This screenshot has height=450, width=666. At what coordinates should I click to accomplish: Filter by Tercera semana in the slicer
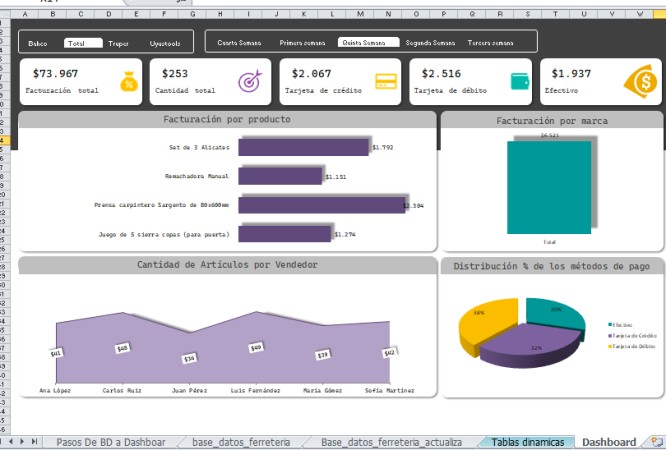coord(490,42)
